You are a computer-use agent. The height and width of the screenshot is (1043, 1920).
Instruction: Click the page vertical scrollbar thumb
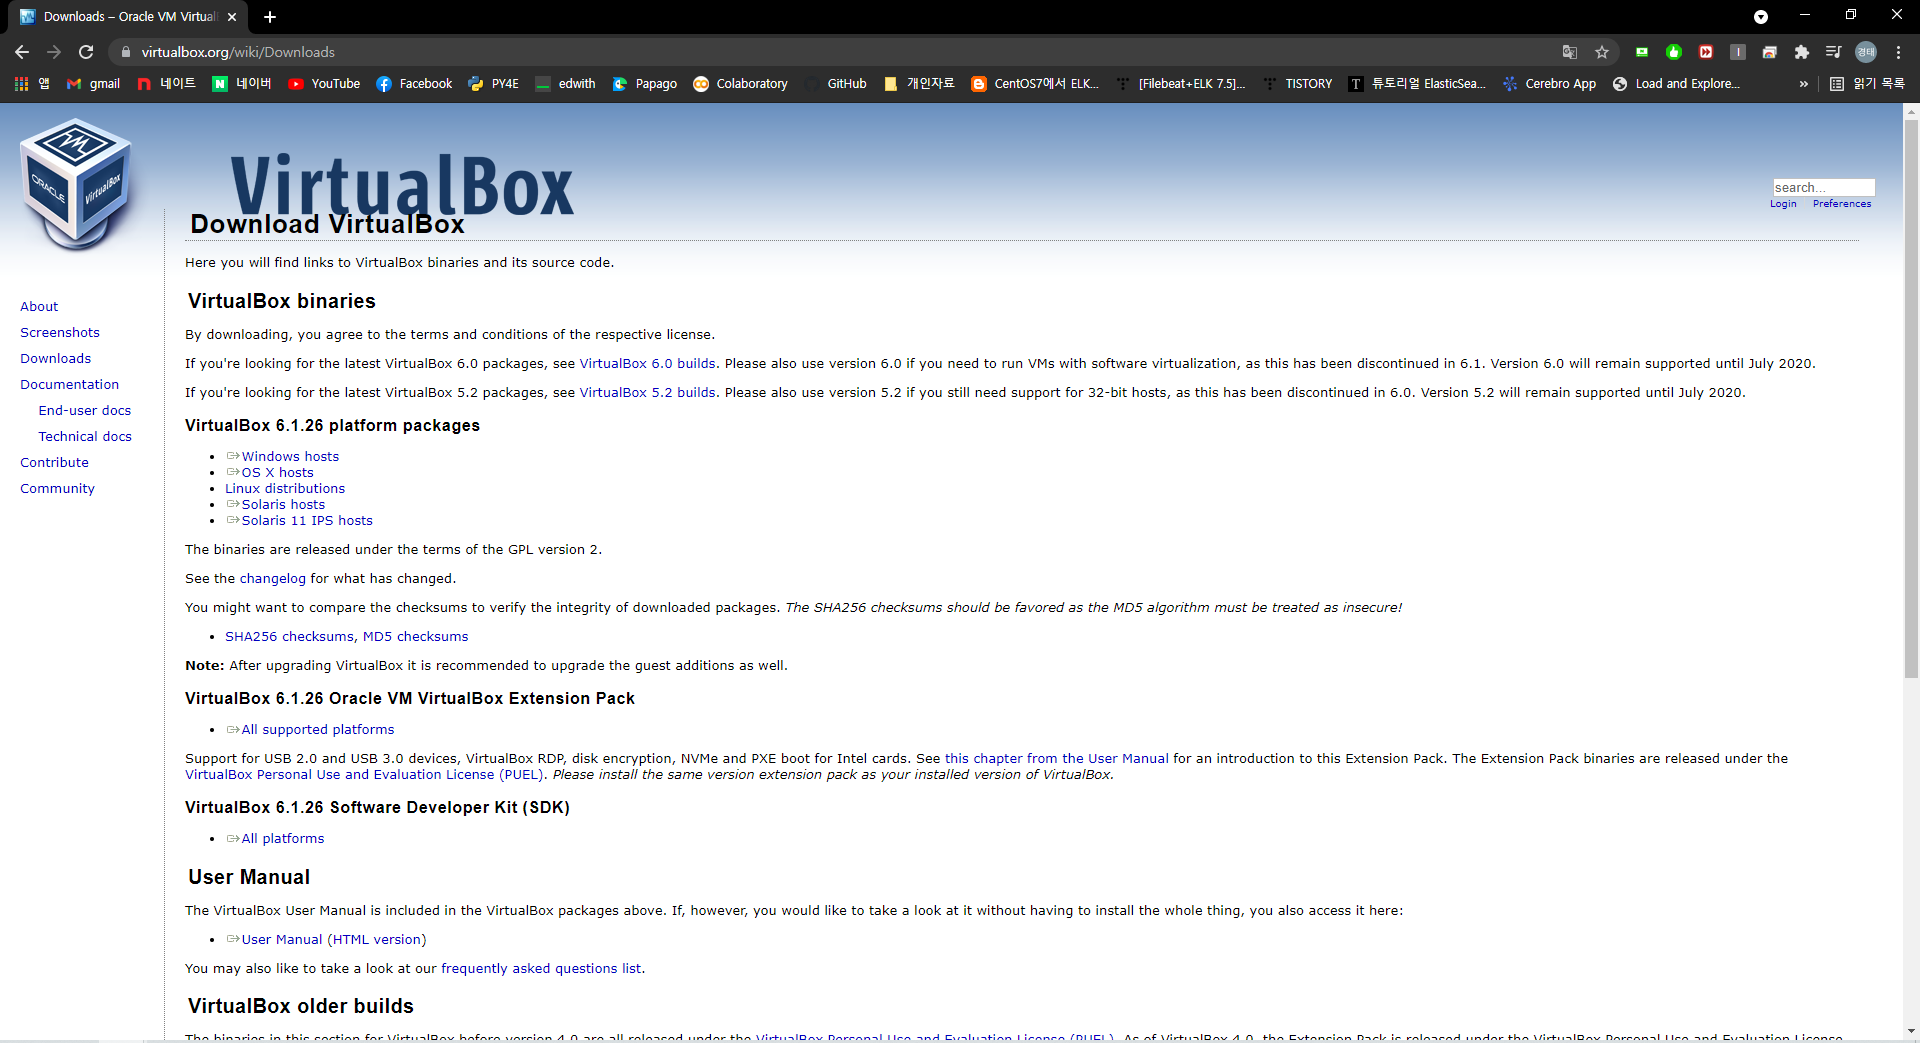click(x=1911, y=398)
